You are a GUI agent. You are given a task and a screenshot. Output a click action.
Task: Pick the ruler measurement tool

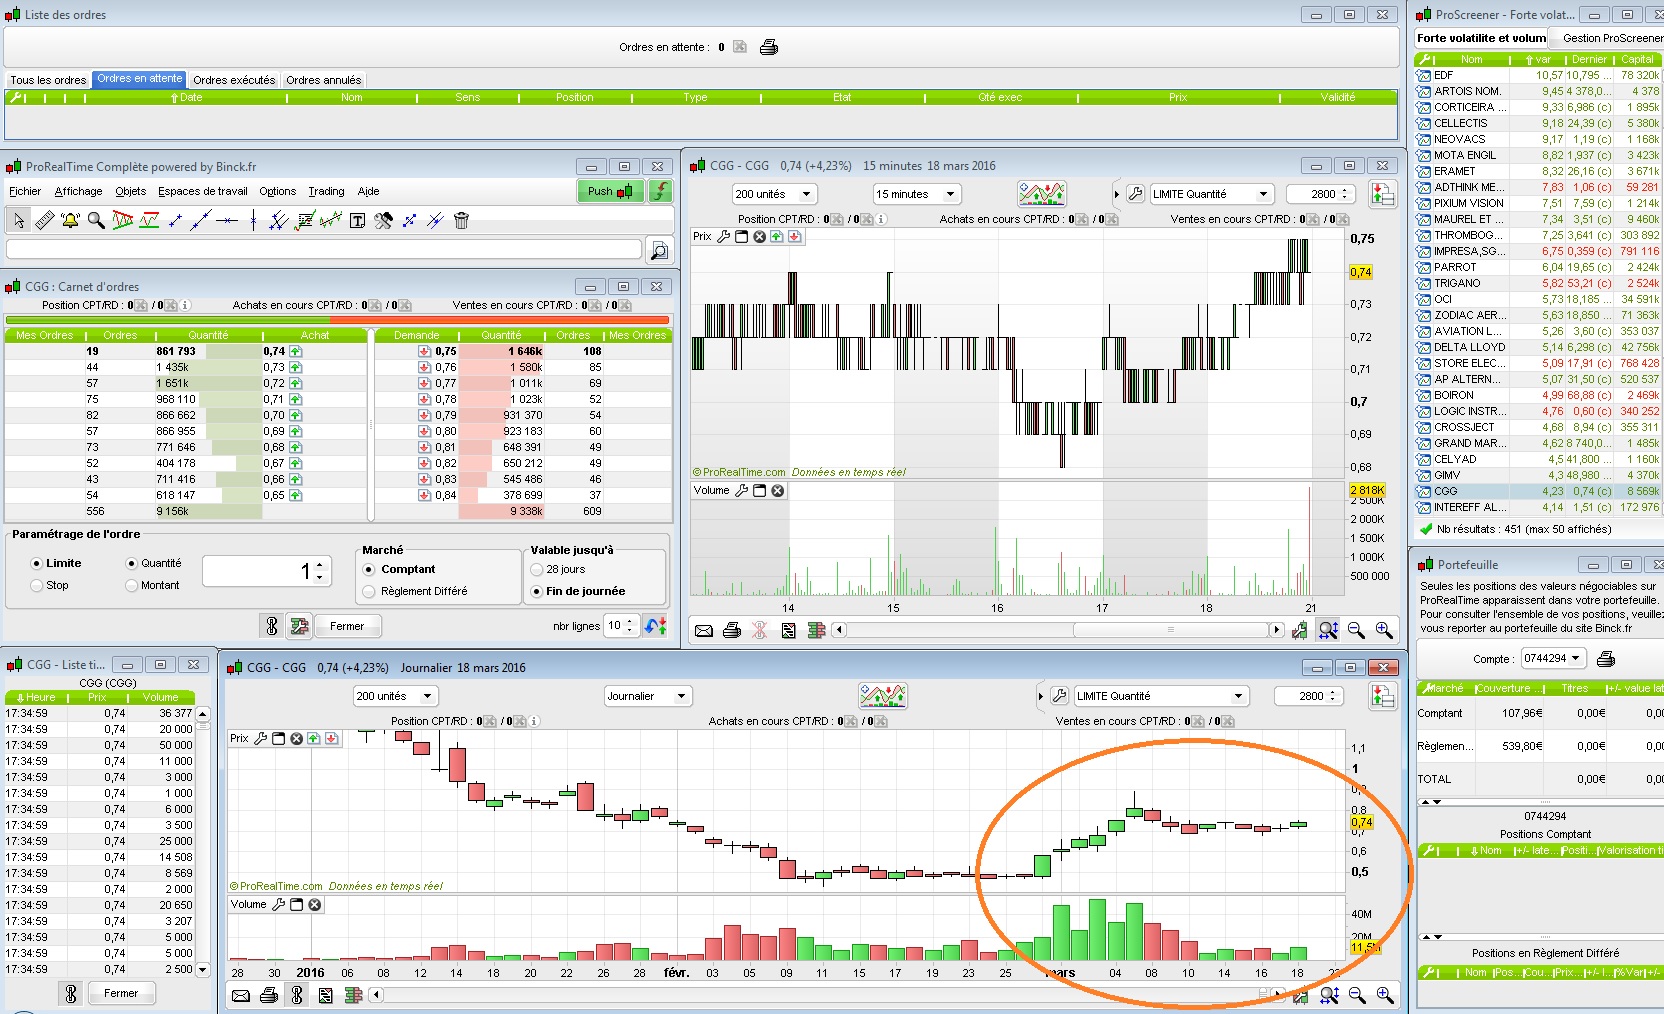45,220
